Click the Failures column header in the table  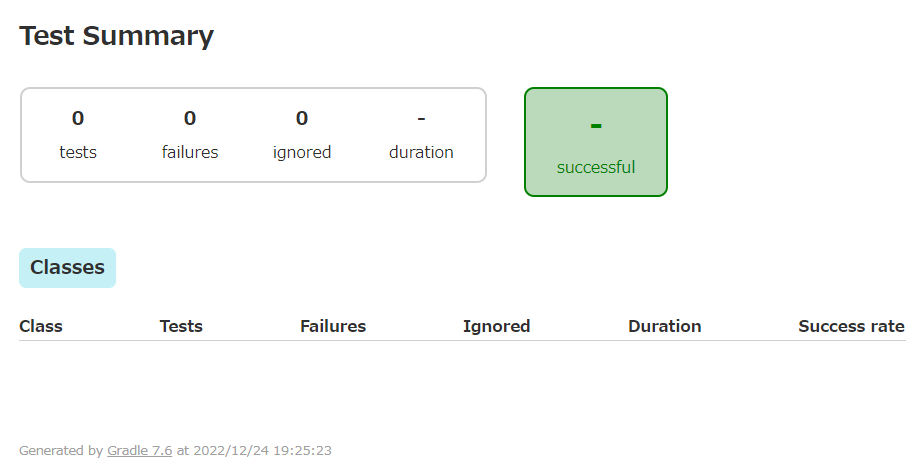click(333, 326)
